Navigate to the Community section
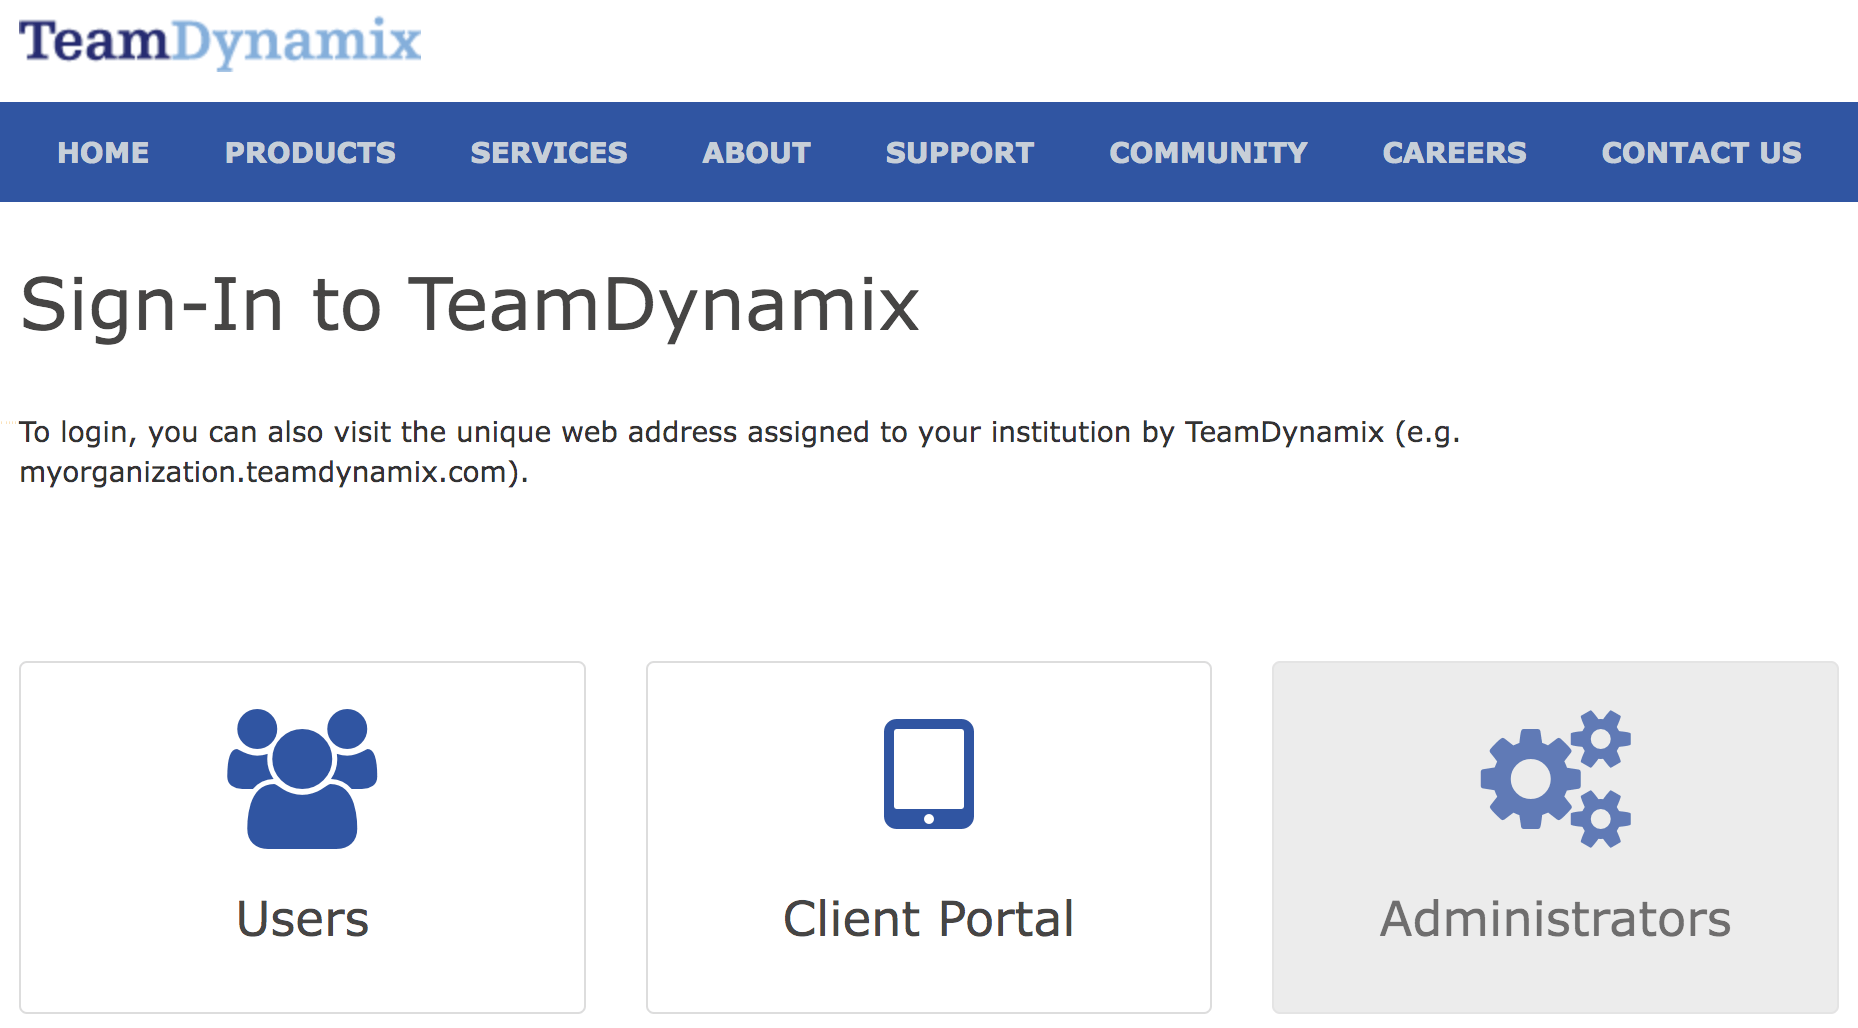The height and width of the screenshot is (1028, 1858). click(x=1208, y=152)
